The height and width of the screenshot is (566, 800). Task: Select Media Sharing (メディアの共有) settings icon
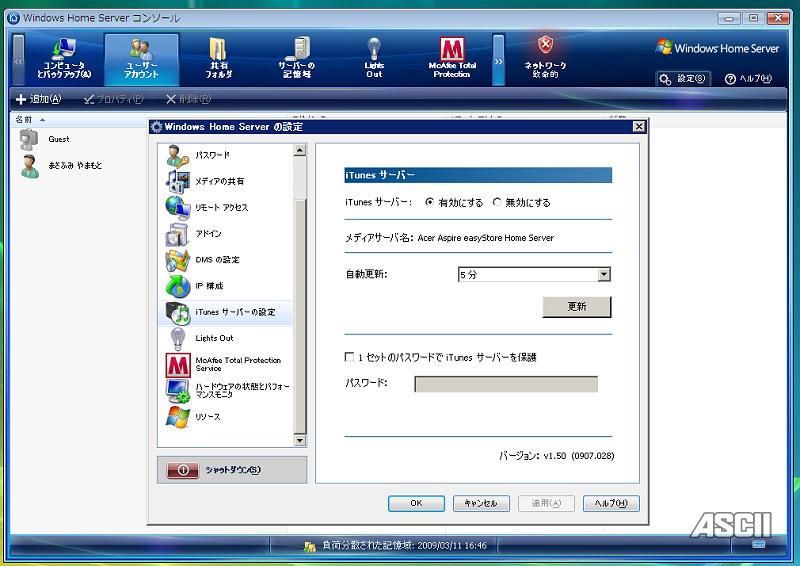coord(177,182)
